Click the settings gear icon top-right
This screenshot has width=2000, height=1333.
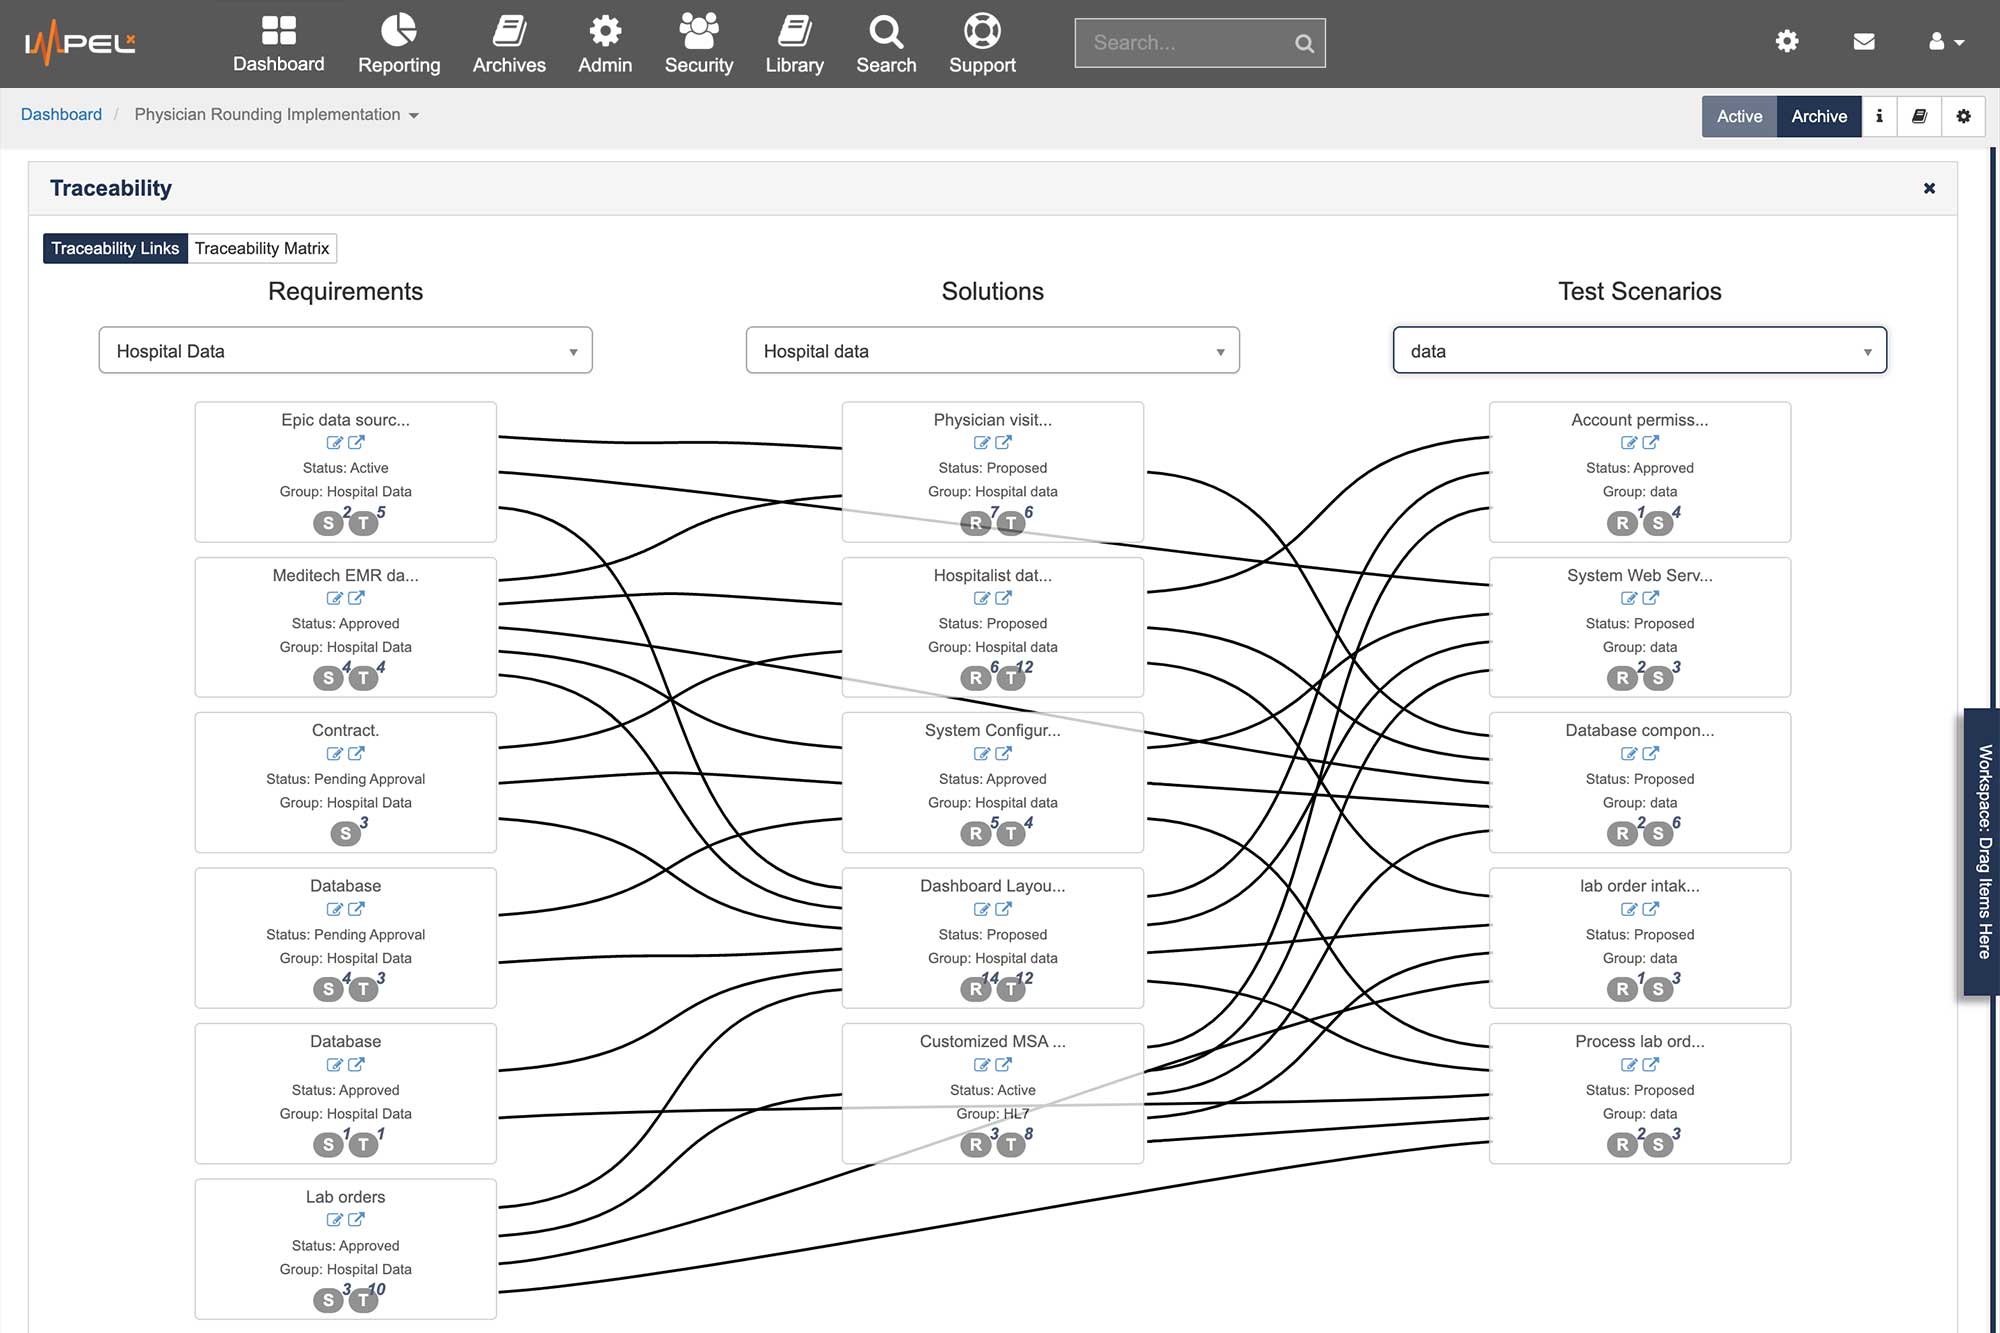pyautogui.click(x=1786, y=42)
